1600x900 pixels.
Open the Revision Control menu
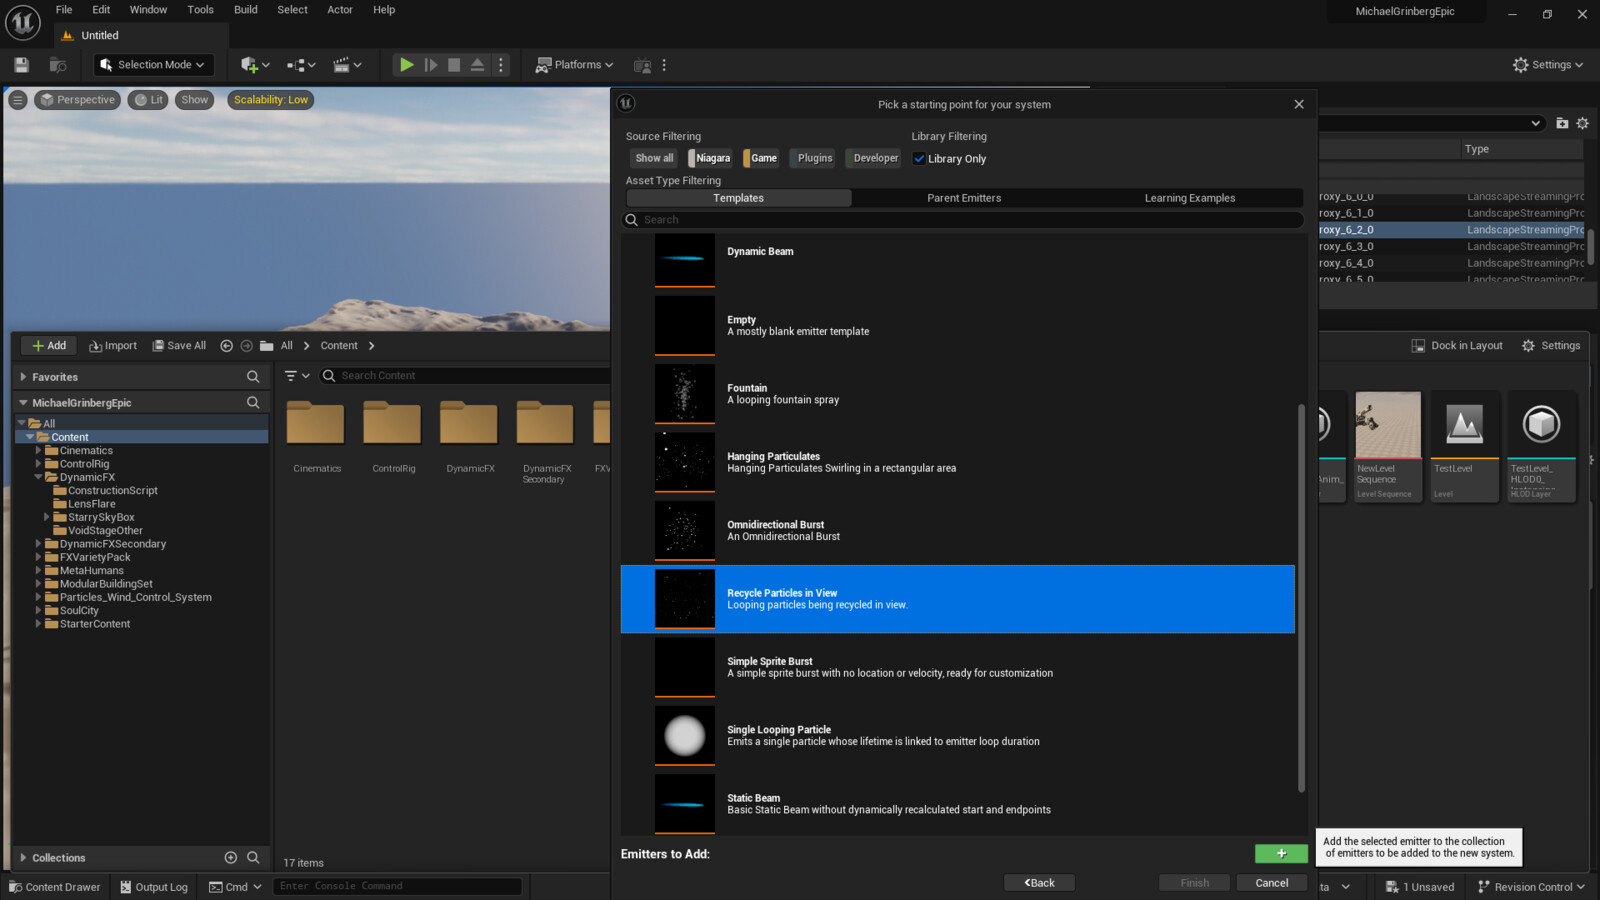point(1531,887)
